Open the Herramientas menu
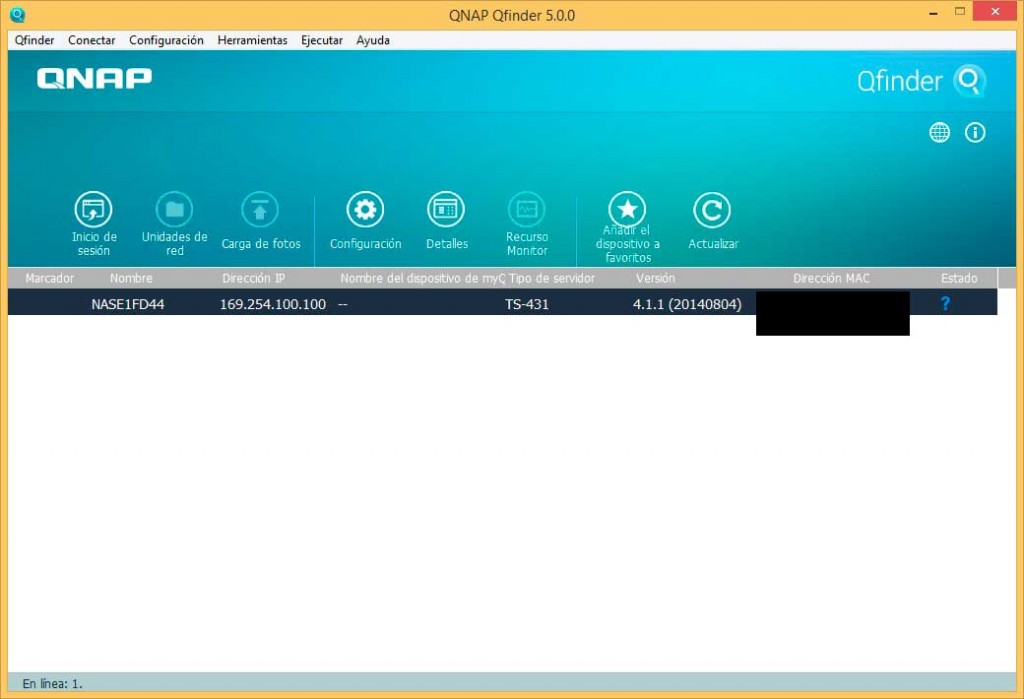The height and width of the screenshot is (699, 1024). pos(252,40)
